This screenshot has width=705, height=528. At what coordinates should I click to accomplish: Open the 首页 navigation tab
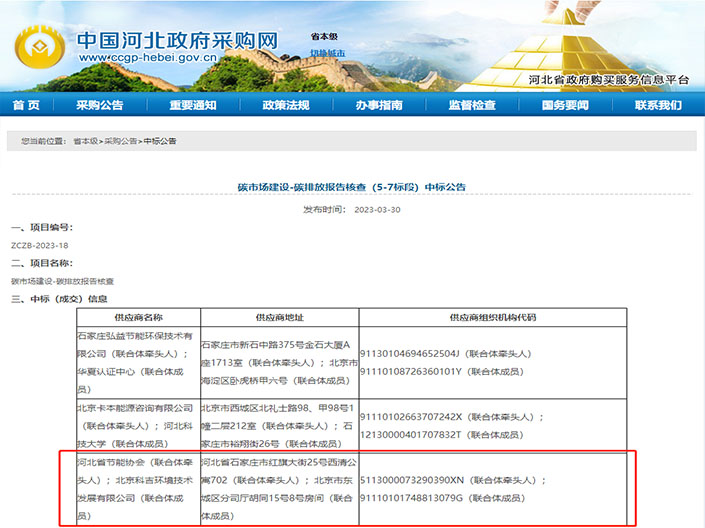(x=27, y=106)
